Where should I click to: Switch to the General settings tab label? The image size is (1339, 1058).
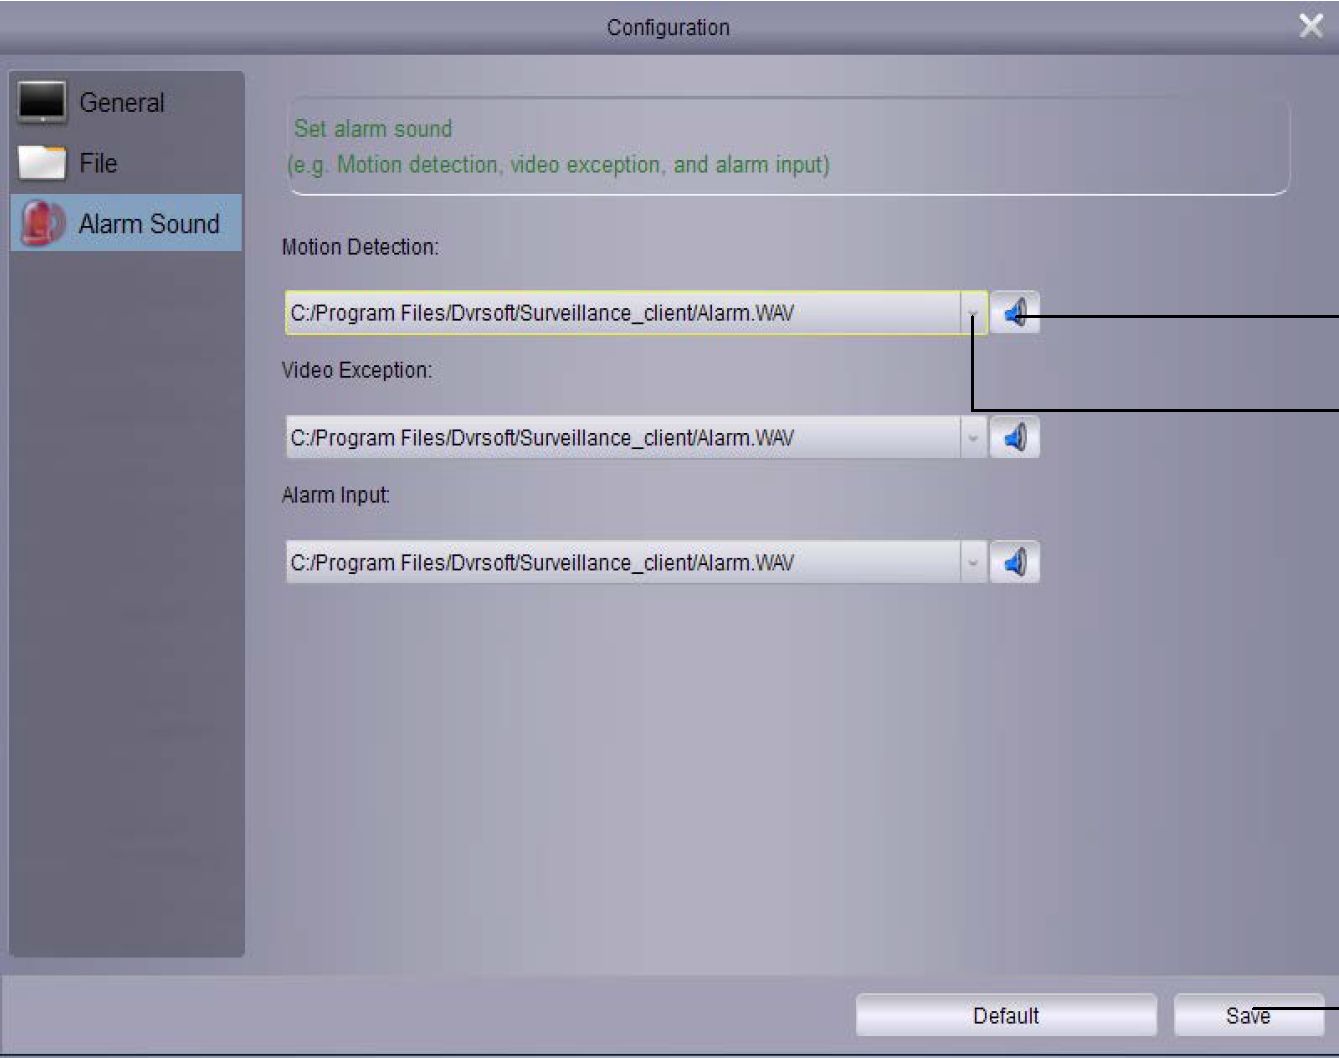pos(122,103)
